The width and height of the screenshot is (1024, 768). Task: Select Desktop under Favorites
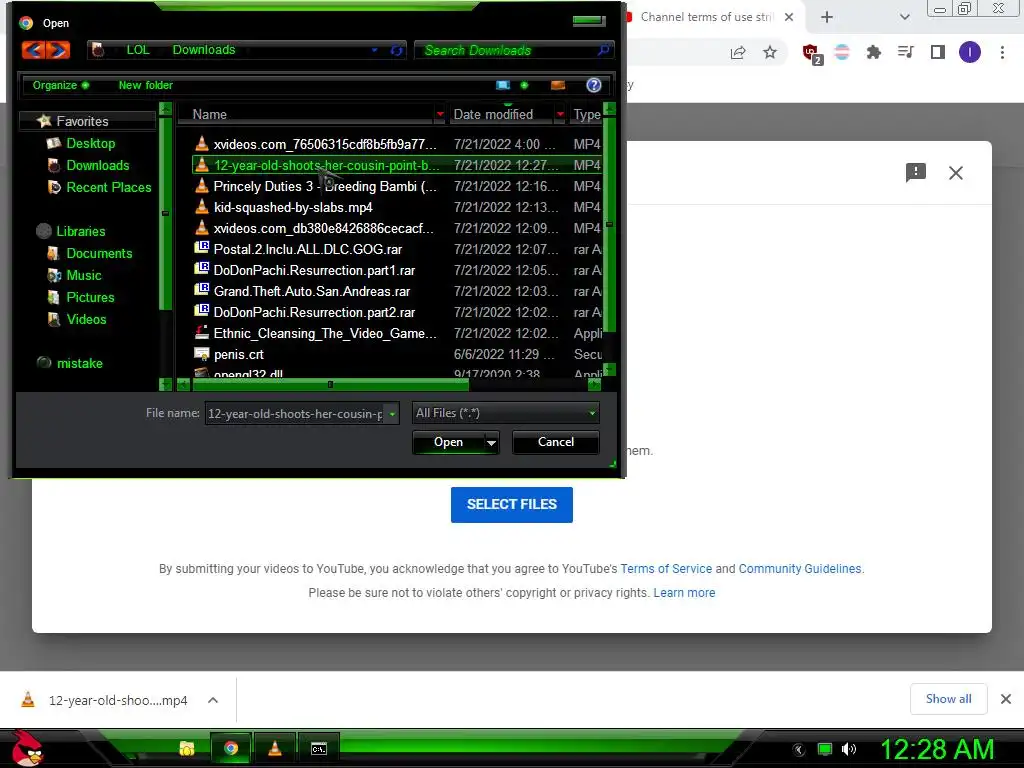90,143
